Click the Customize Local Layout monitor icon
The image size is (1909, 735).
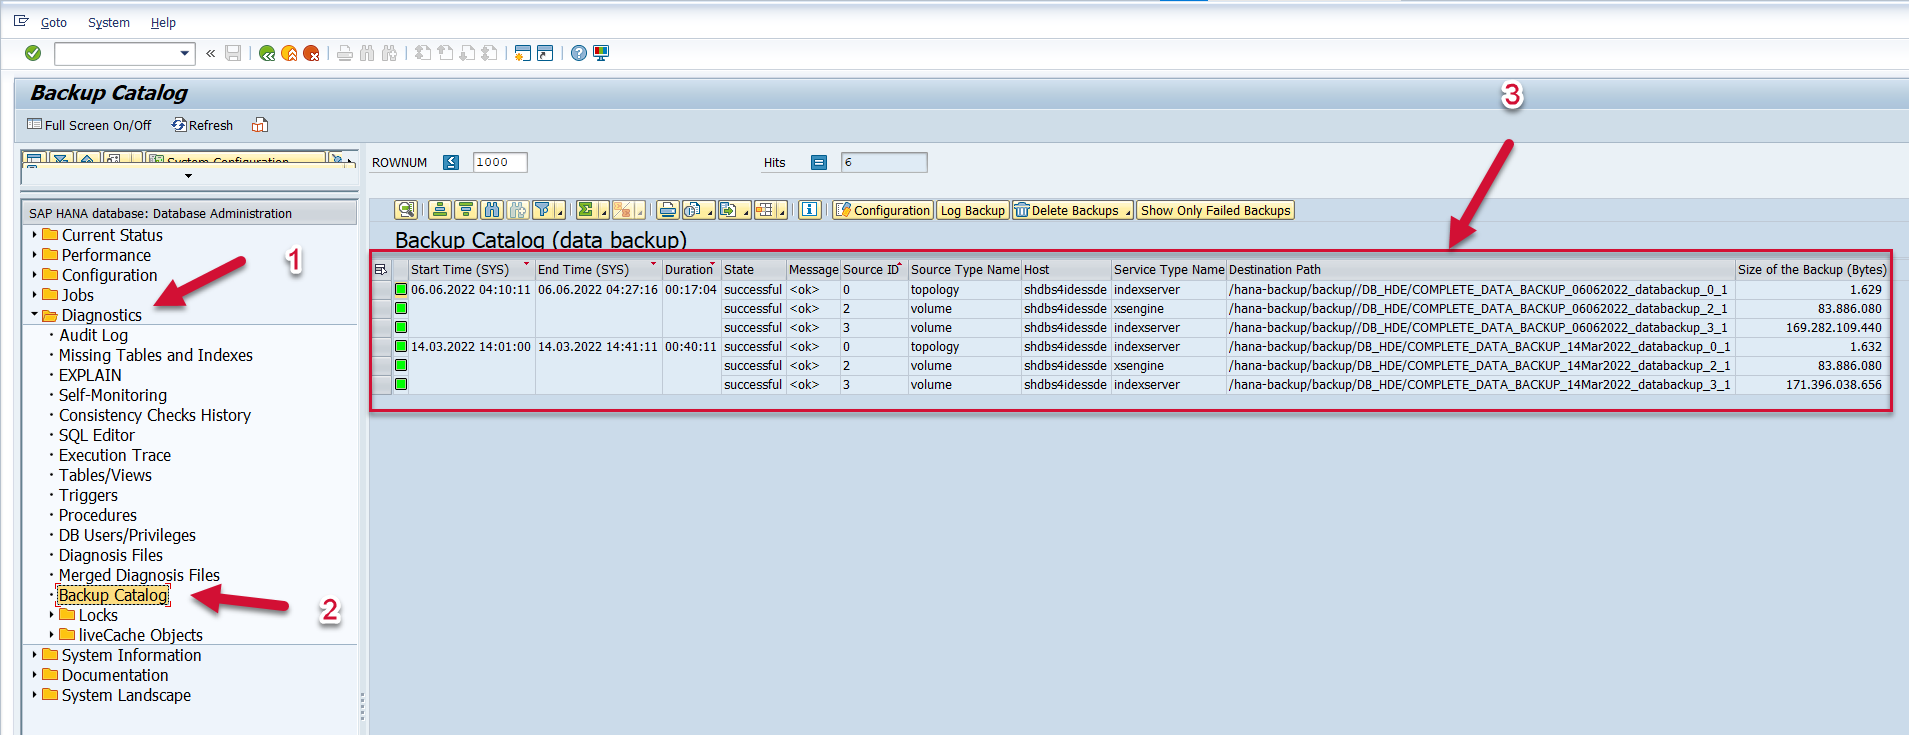click(601, 53)
